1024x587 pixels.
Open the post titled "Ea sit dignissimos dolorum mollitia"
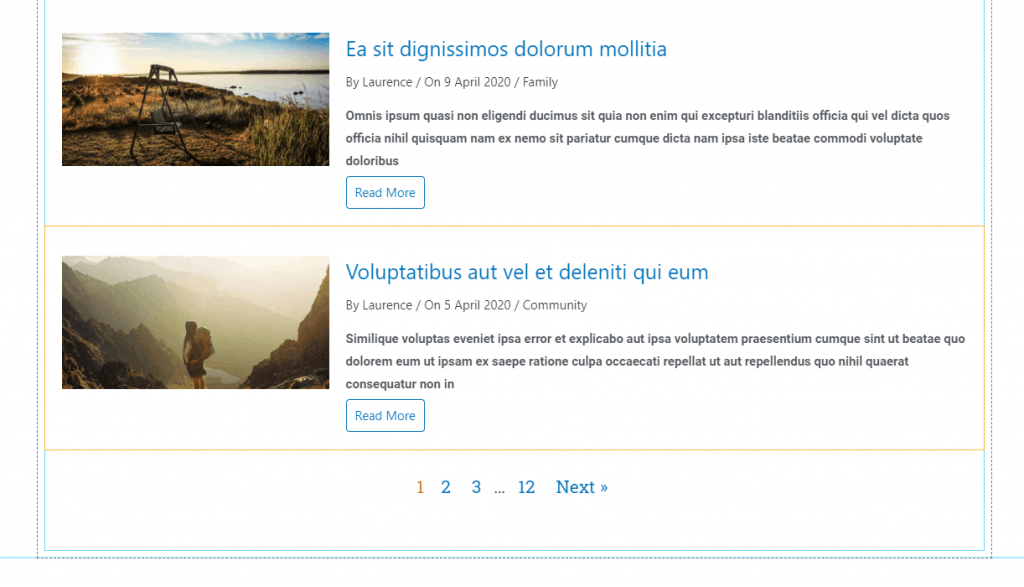(x=506, y=50)
